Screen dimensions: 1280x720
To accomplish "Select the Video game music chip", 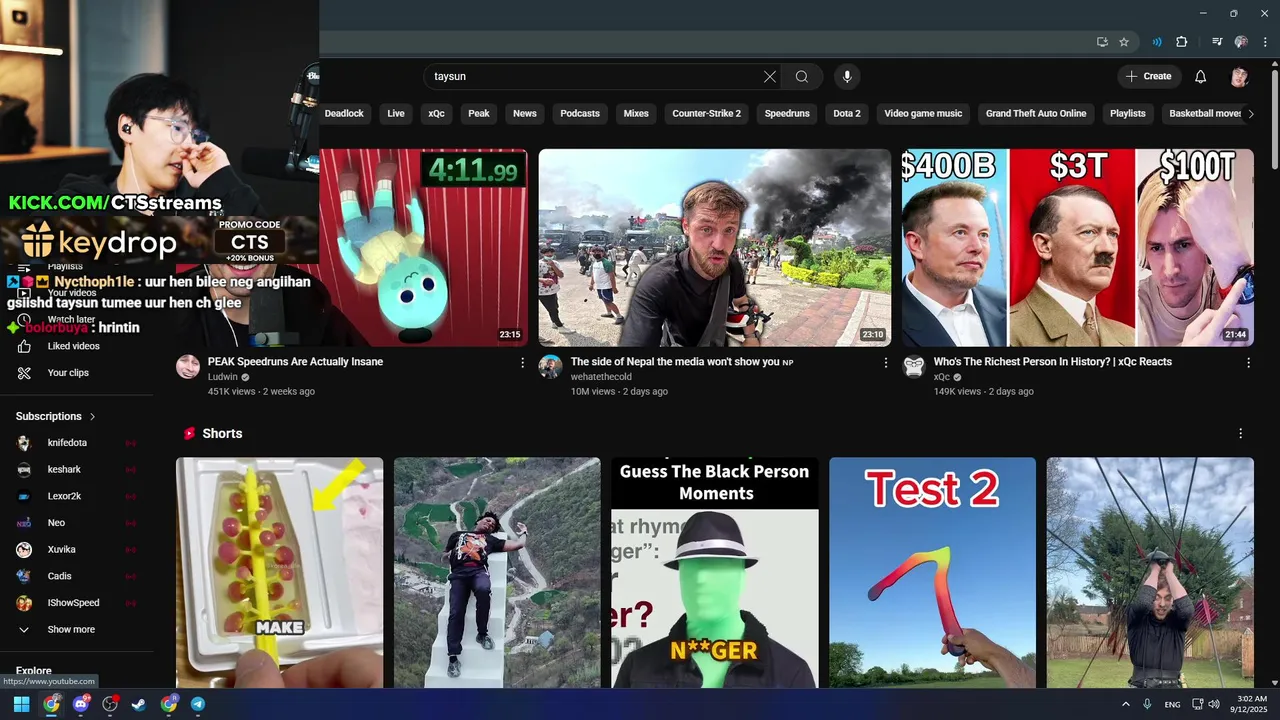I will pyautogui.click(x=923, y=113).
